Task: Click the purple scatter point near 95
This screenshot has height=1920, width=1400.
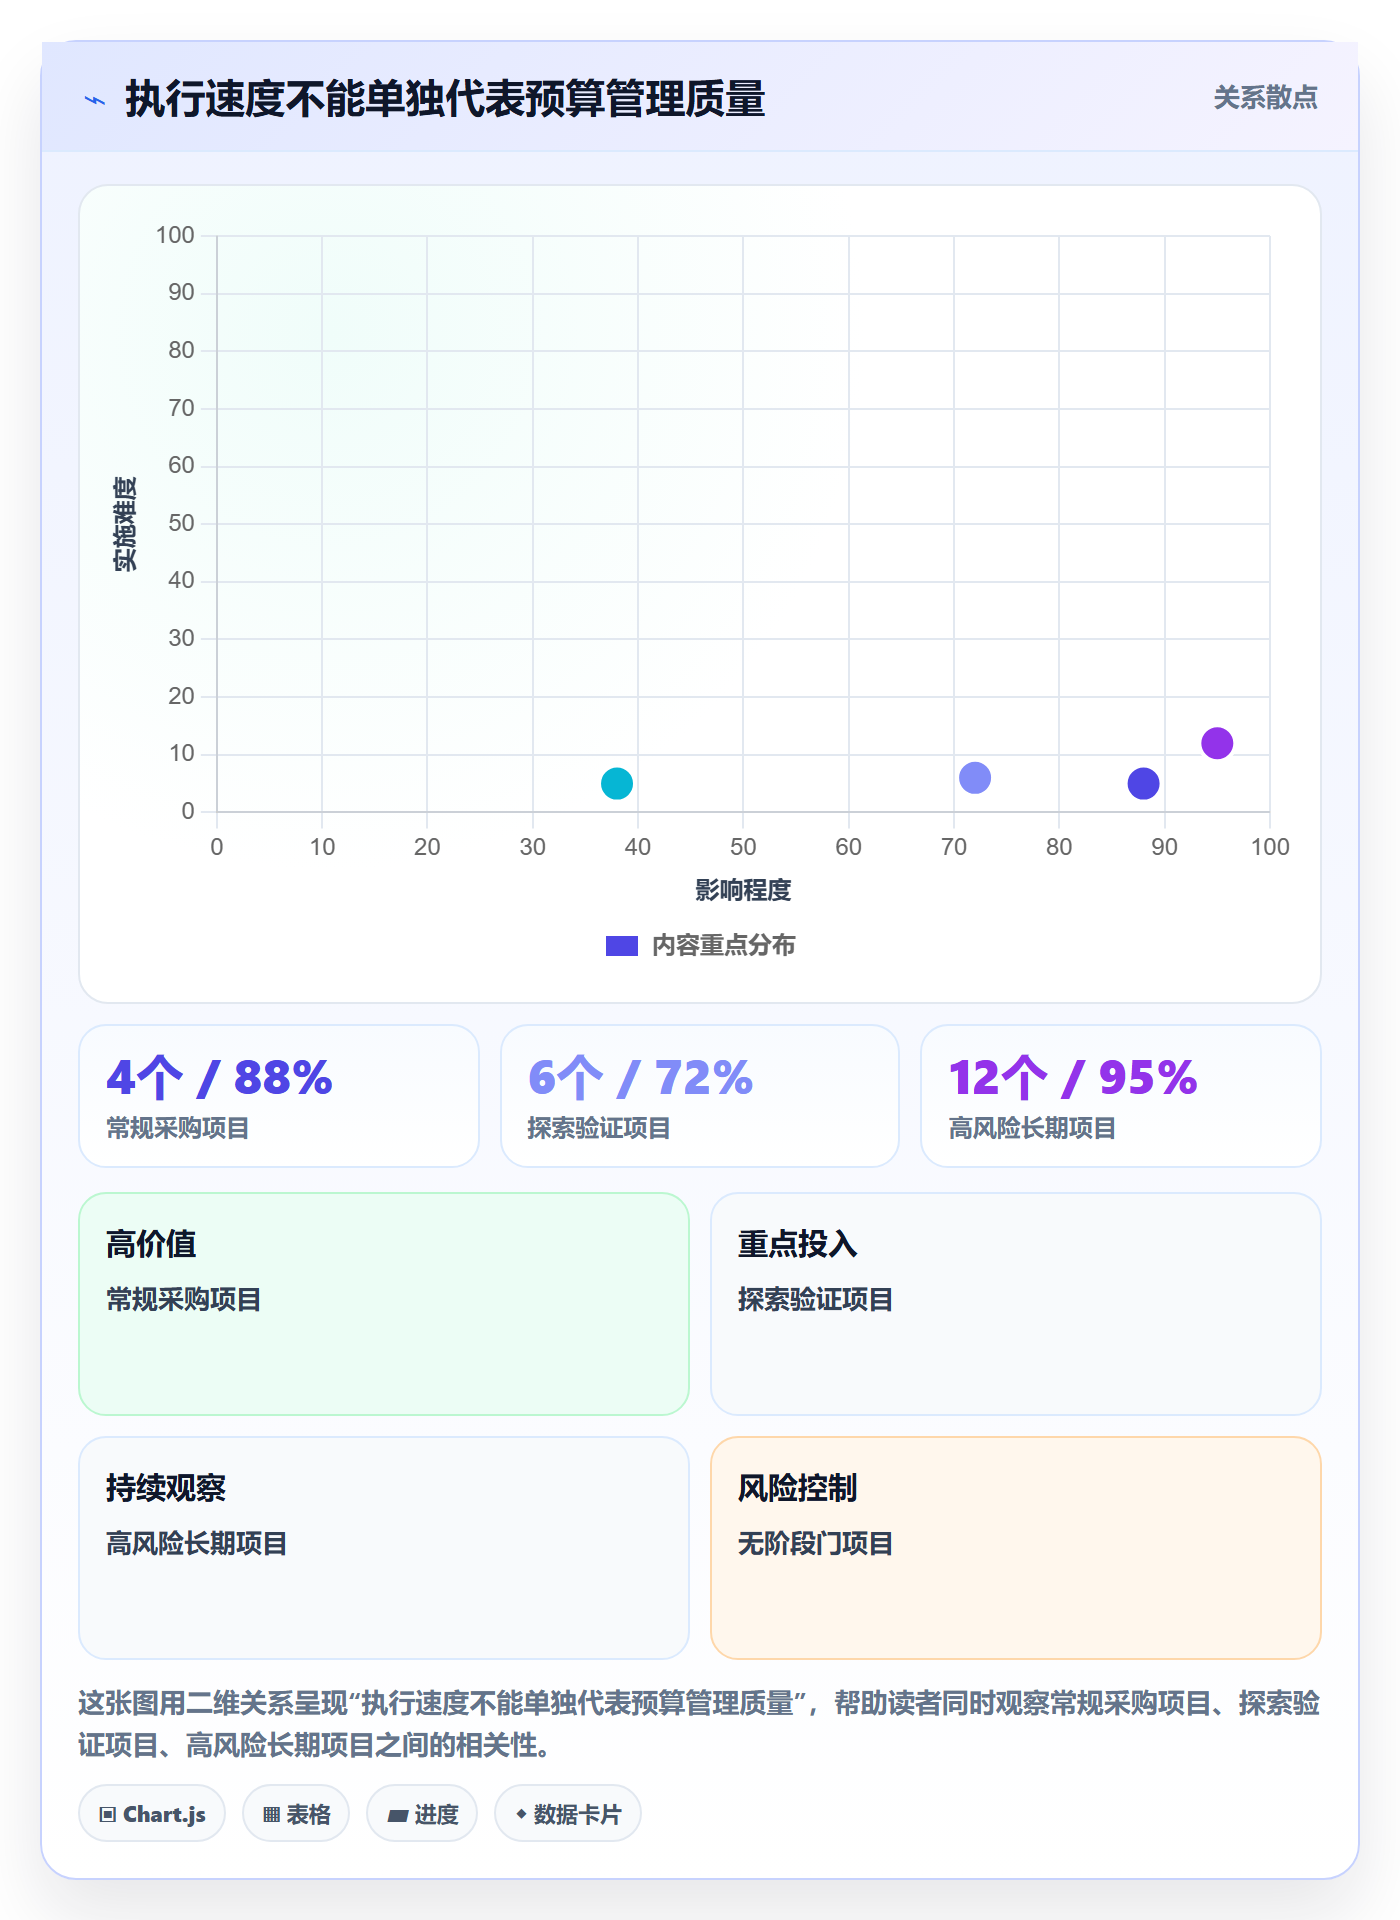Action: pyautogui.click(x=1217, y=743)
